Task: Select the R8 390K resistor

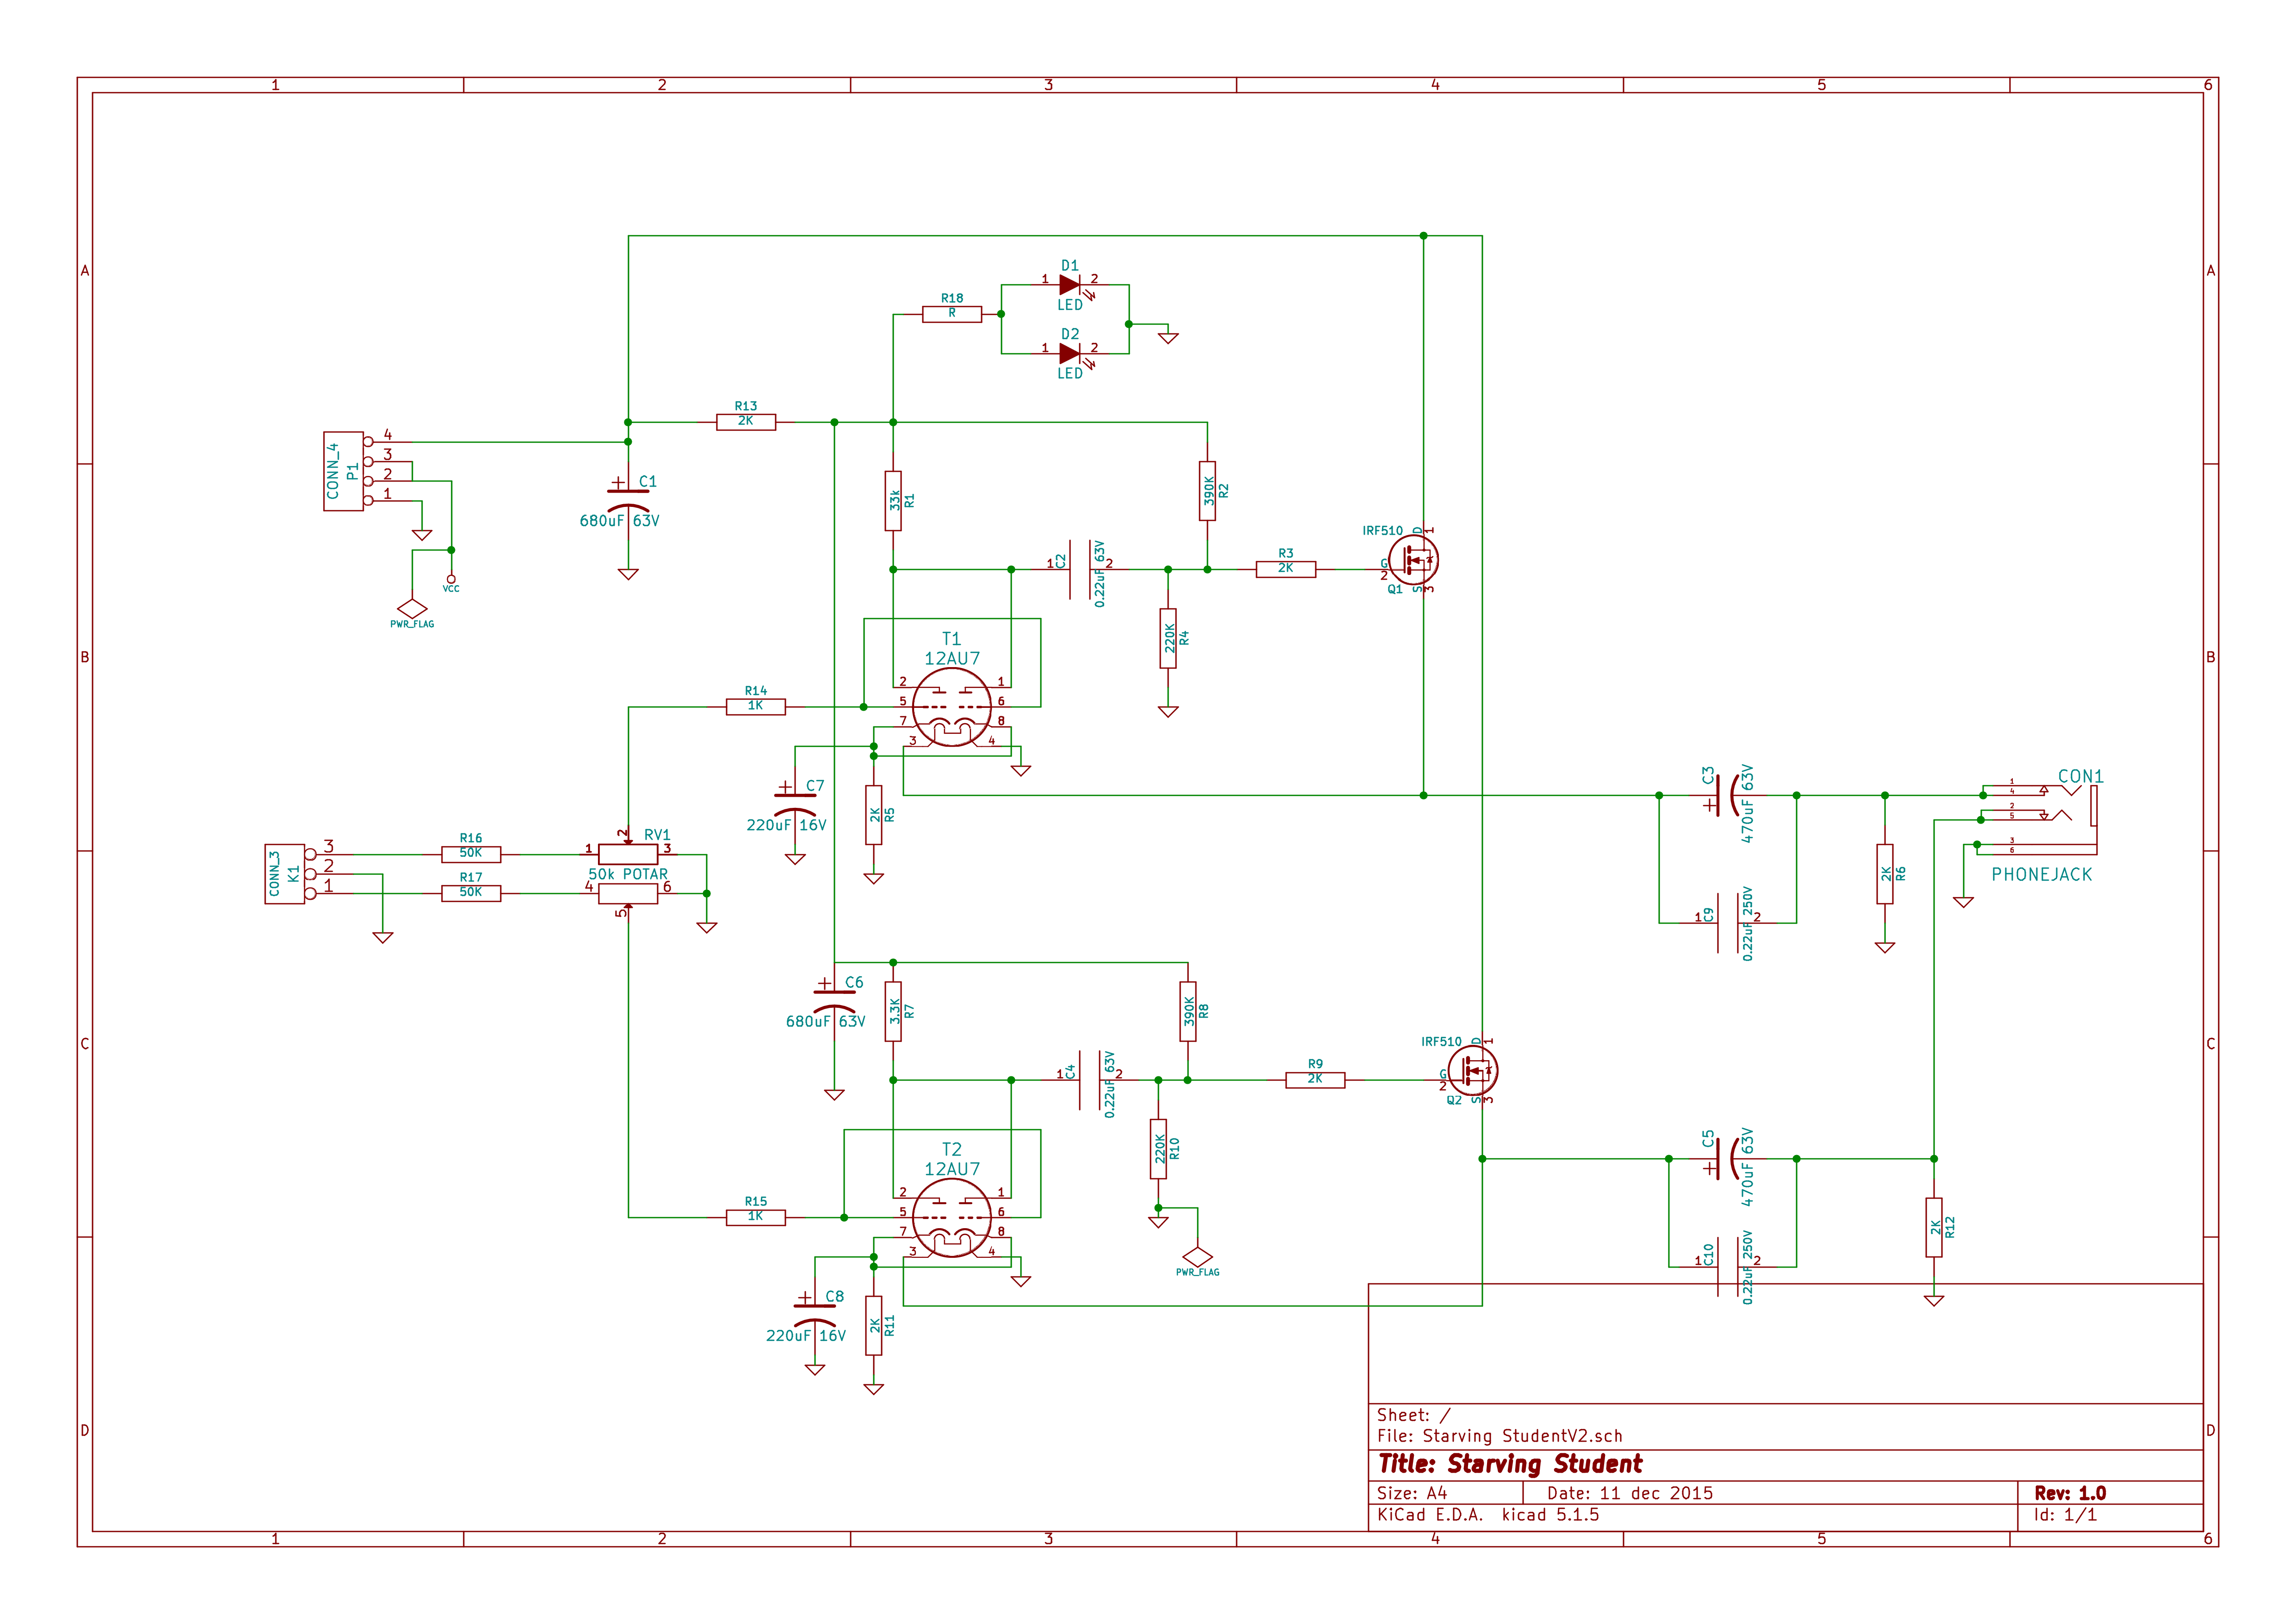Action: click(1188, 1012)
